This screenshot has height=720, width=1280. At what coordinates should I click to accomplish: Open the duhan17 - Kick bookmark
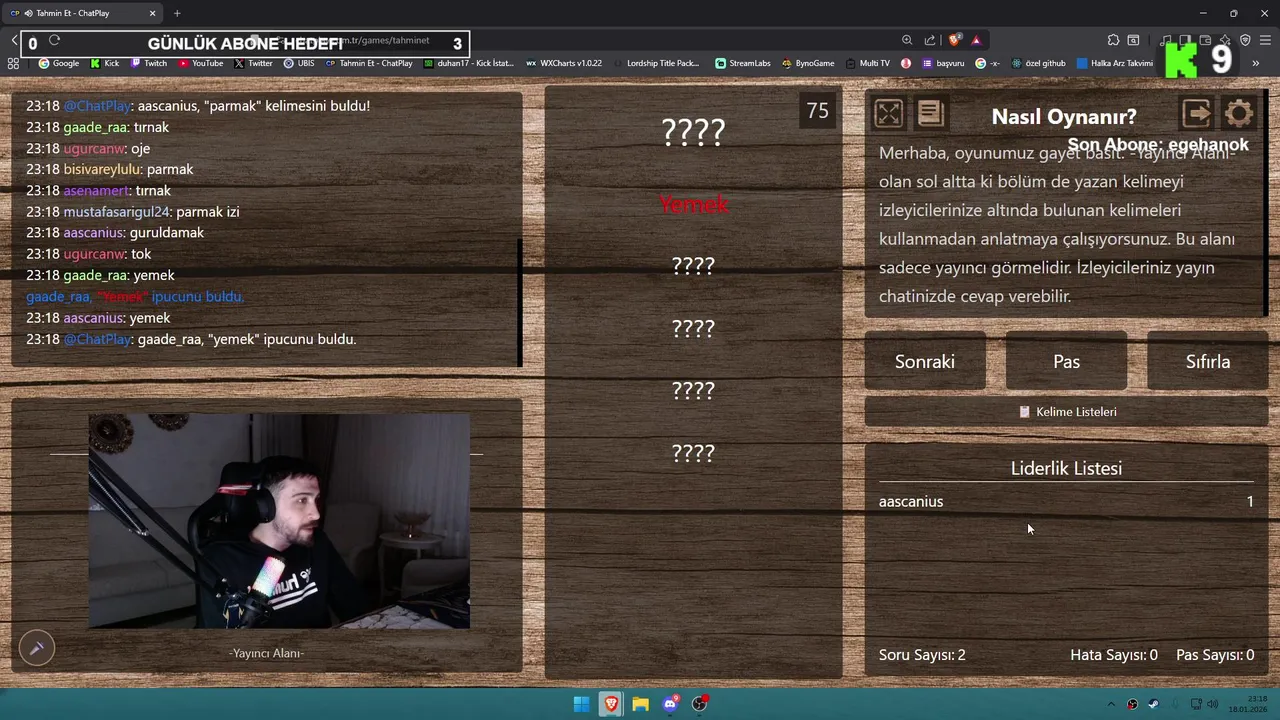click(468, 63)
